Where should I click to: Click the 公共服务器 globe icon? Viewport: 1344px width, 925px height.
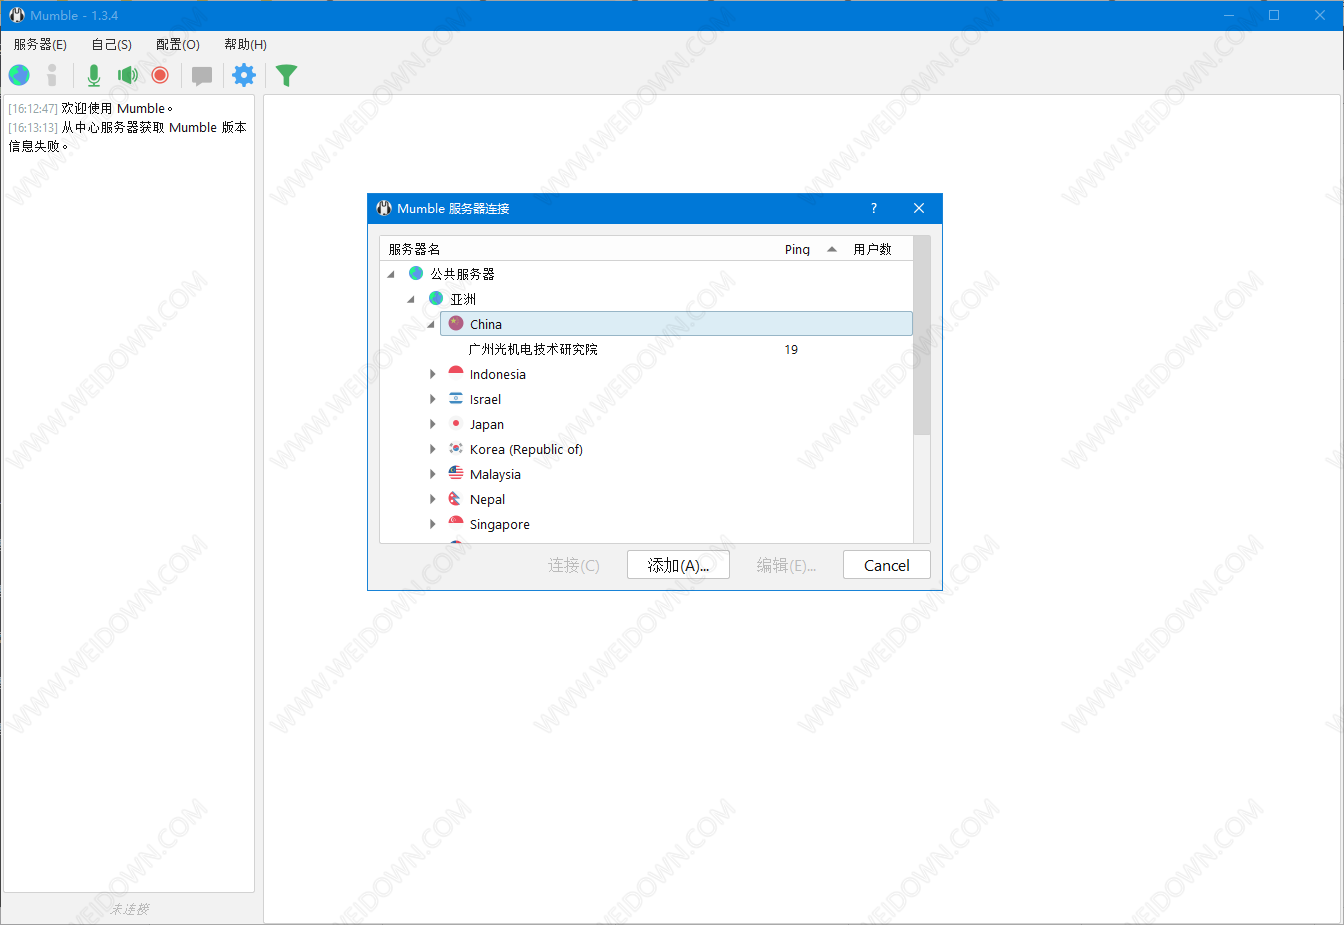coord(416,273)
